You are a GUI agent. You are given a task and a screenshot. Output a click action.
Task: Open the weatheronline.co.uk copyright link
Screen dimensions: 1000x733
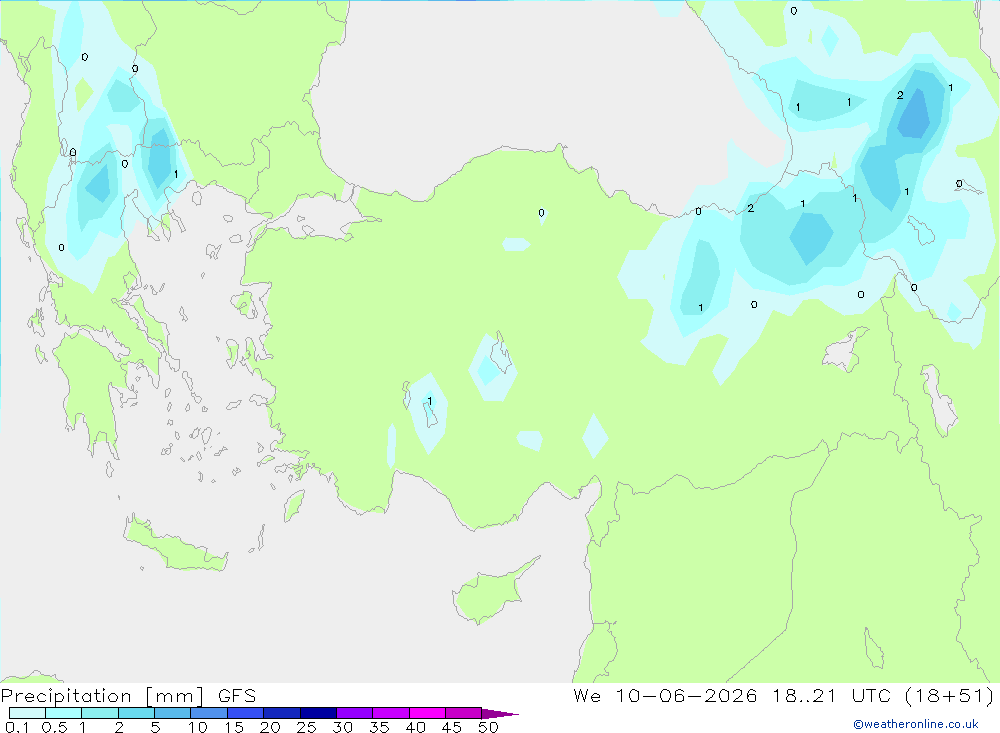point(916,724)
